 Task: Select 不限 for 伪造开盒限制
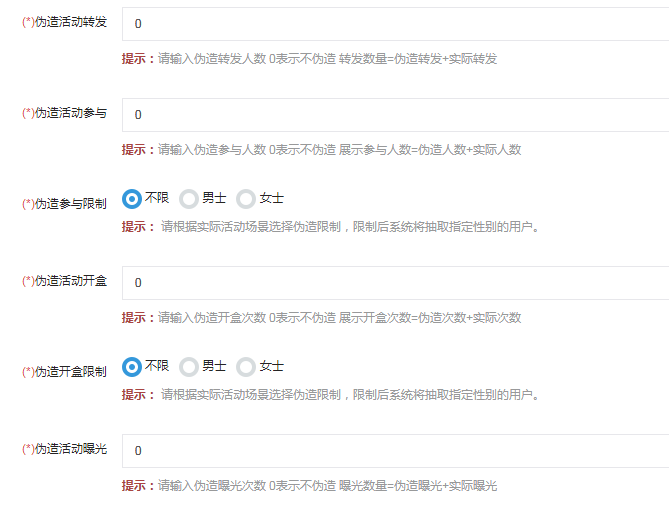(132, 367)
